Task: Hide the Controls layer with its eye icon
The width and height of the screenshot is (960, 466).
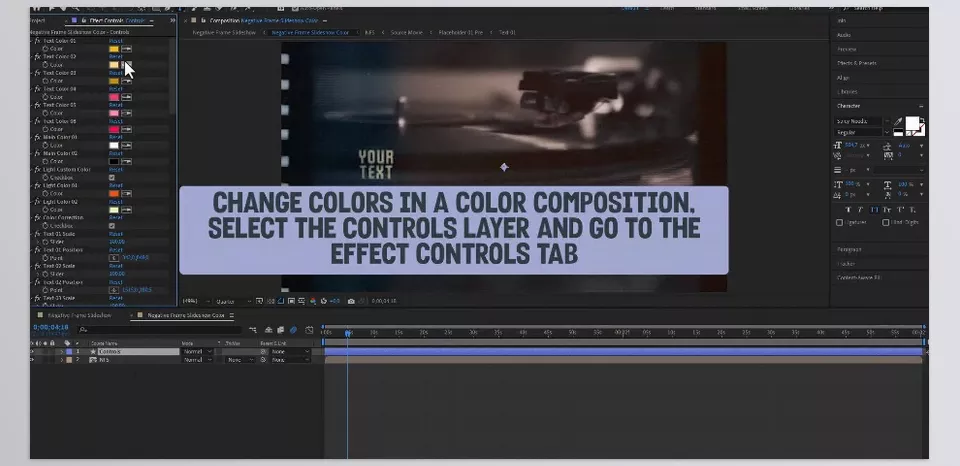Action: [x=32, y=351]
